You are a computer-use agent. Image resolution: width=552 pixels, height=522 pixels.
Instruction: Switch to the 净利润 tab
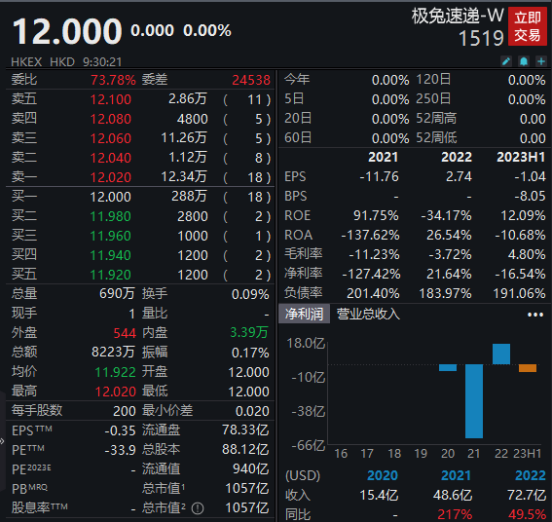coord(305,314)
